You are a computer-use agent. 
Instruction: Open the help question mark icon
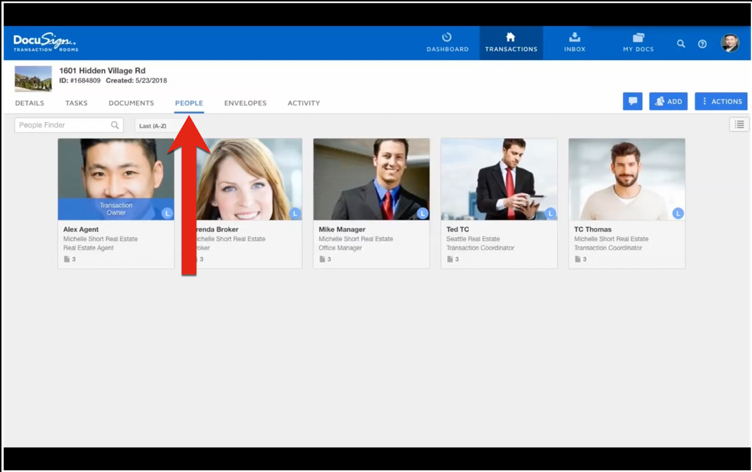tap(702, 44)
